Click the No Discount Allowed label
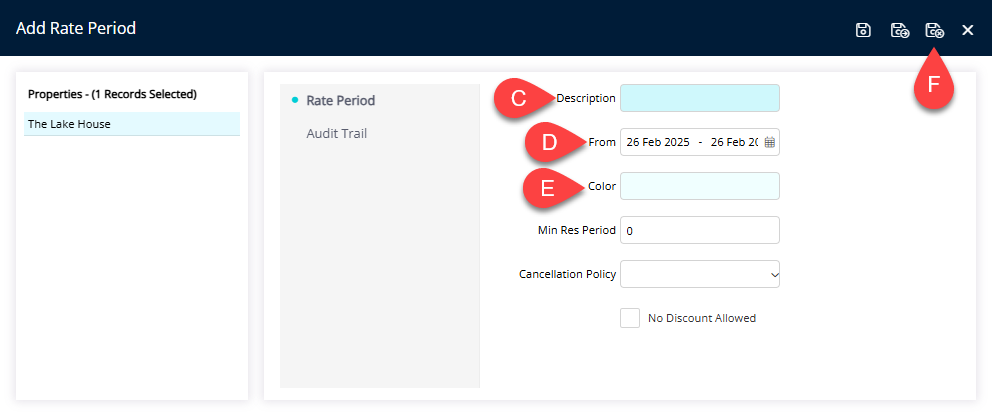This screenshot has width=992, height=416. click(x=702, y=318)
